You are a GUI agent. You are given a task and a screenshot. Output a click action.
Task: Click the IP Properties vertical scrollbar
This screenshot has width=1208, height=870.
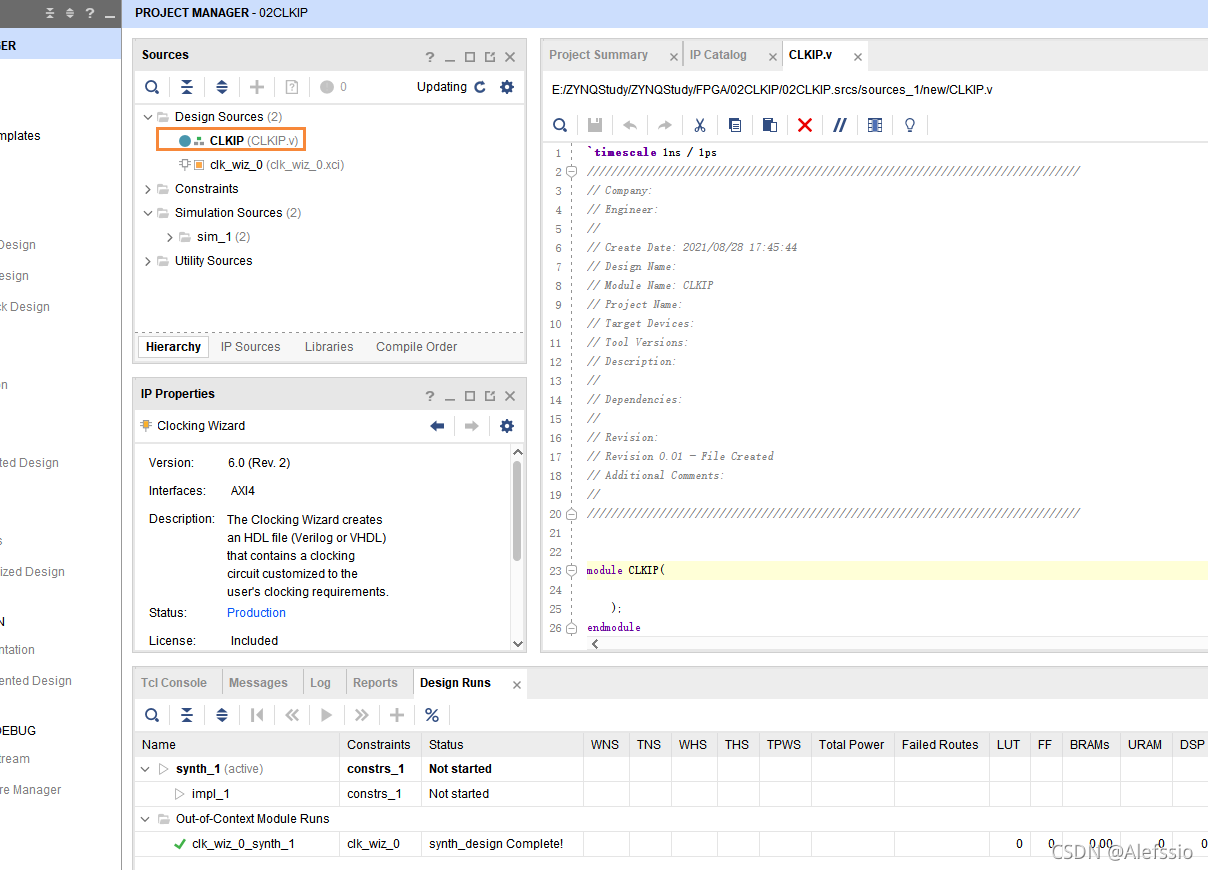(517, 512)
